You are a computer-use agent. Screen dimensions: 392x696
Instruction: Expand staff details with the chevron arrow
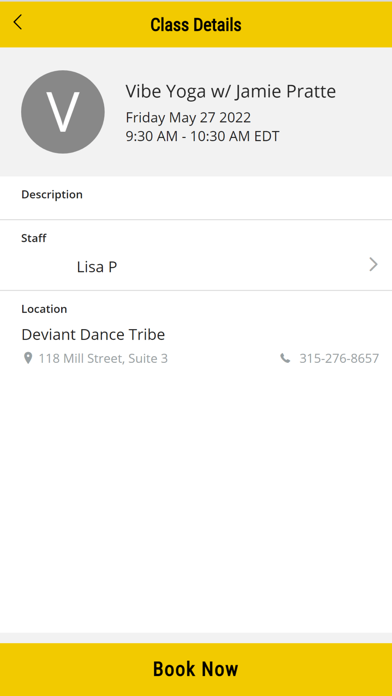tap(373, 265)
